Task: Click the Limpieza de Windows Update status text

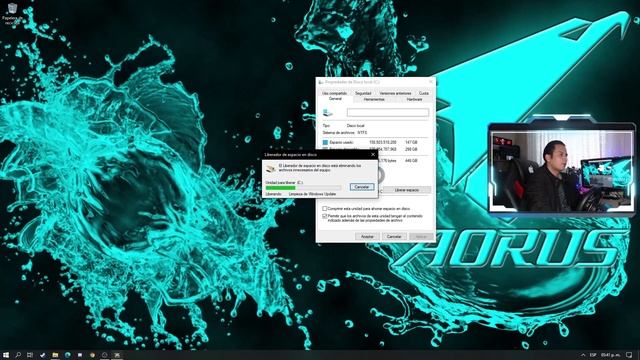Action: (x=312, y=194)
